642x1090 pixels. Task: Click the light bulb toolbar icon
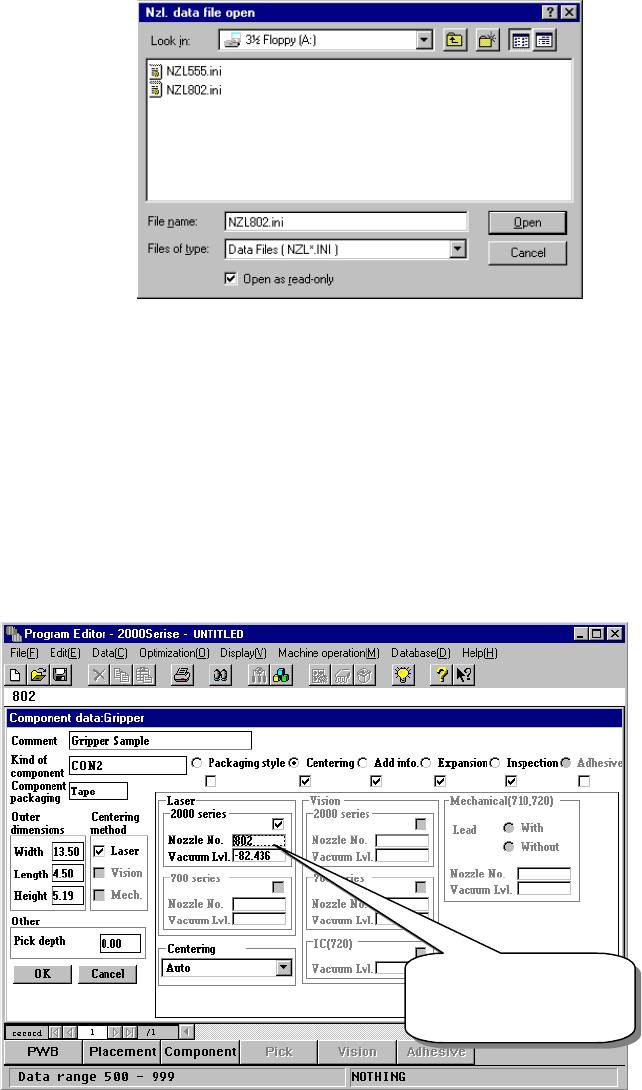pos(404,675)
